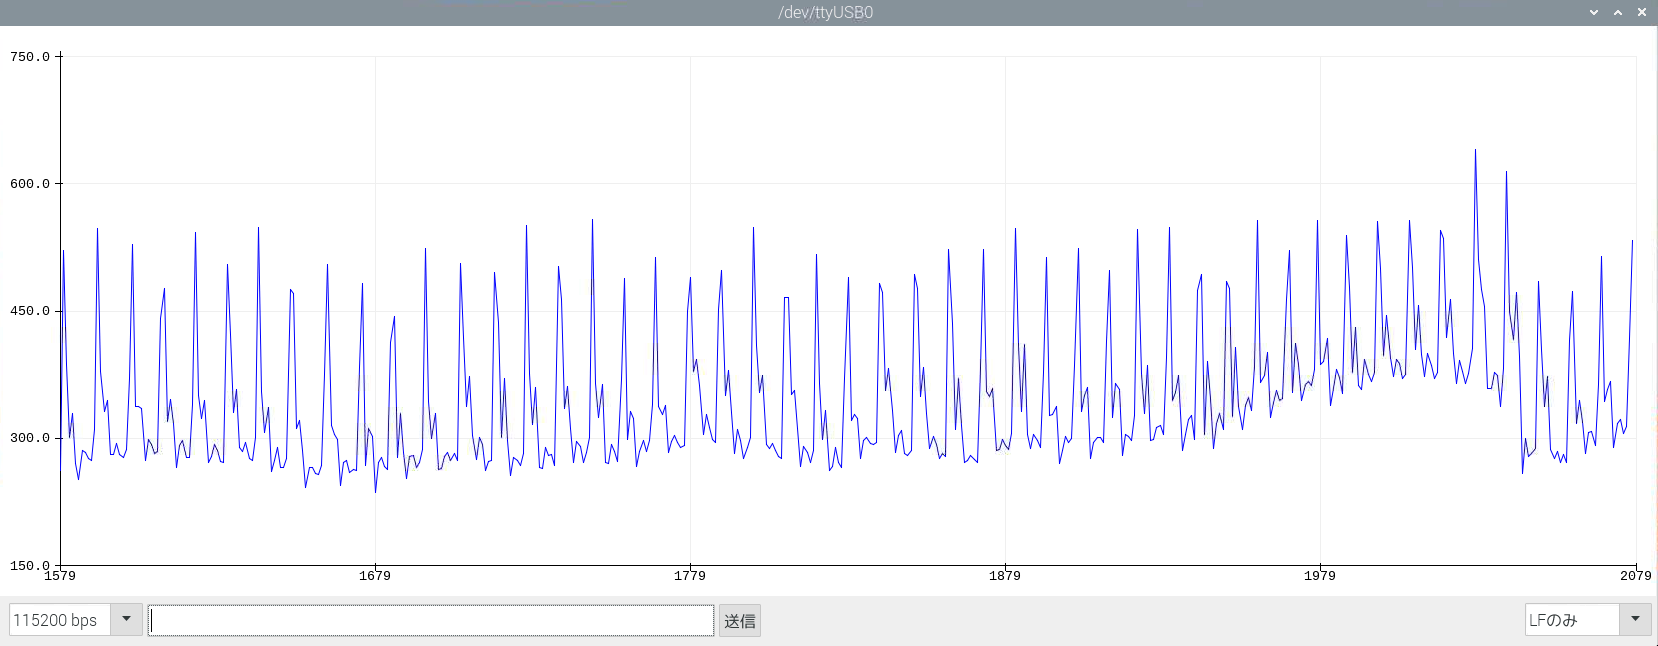Viewport: 1658px width, 646px height.
Task: Click the 1579 x-axis label
Action: point(60,576)
